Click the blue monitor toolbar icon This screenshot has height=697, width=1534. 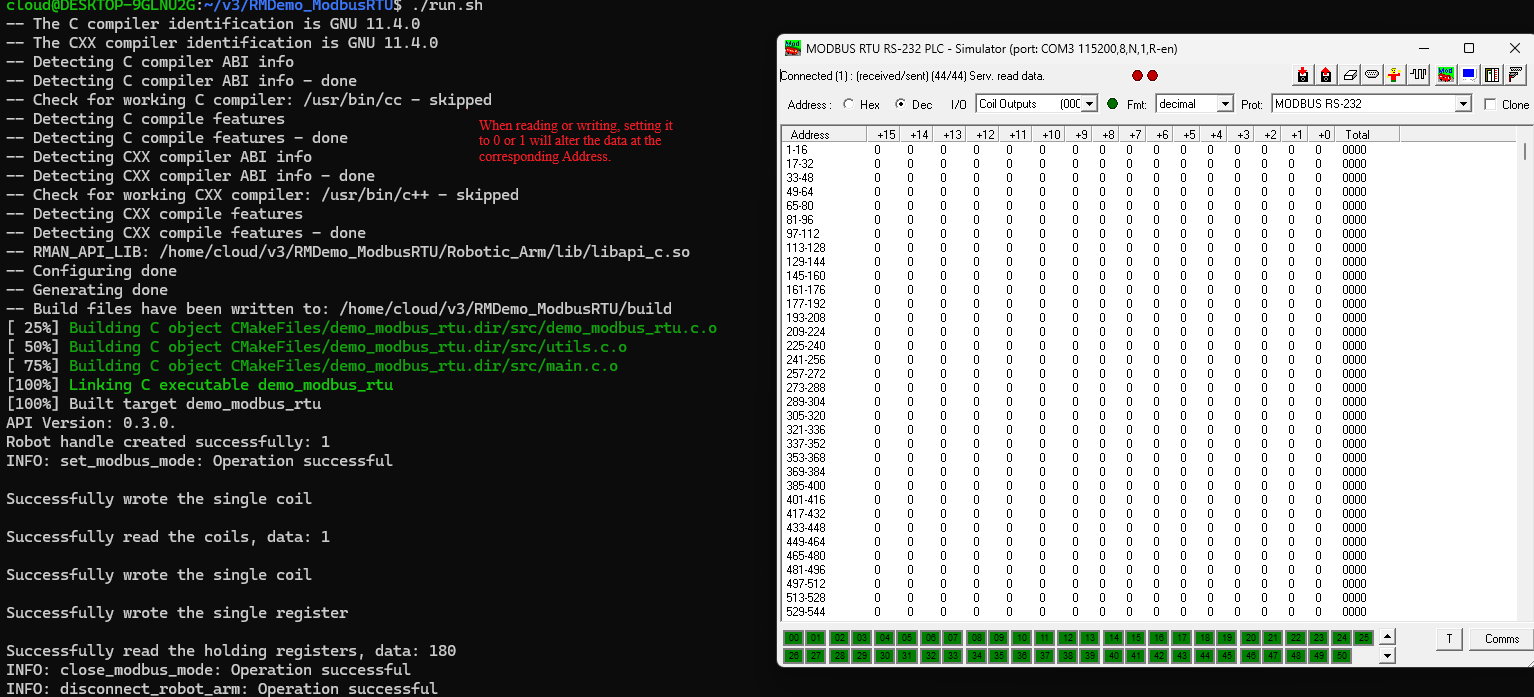pos(1468,75)
